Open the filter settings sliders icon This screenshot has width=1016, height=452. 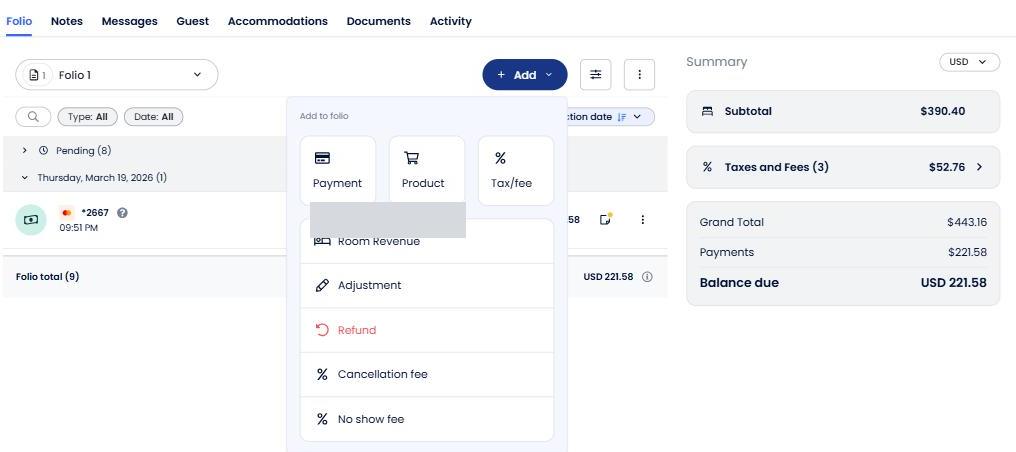tap(595, 74)
